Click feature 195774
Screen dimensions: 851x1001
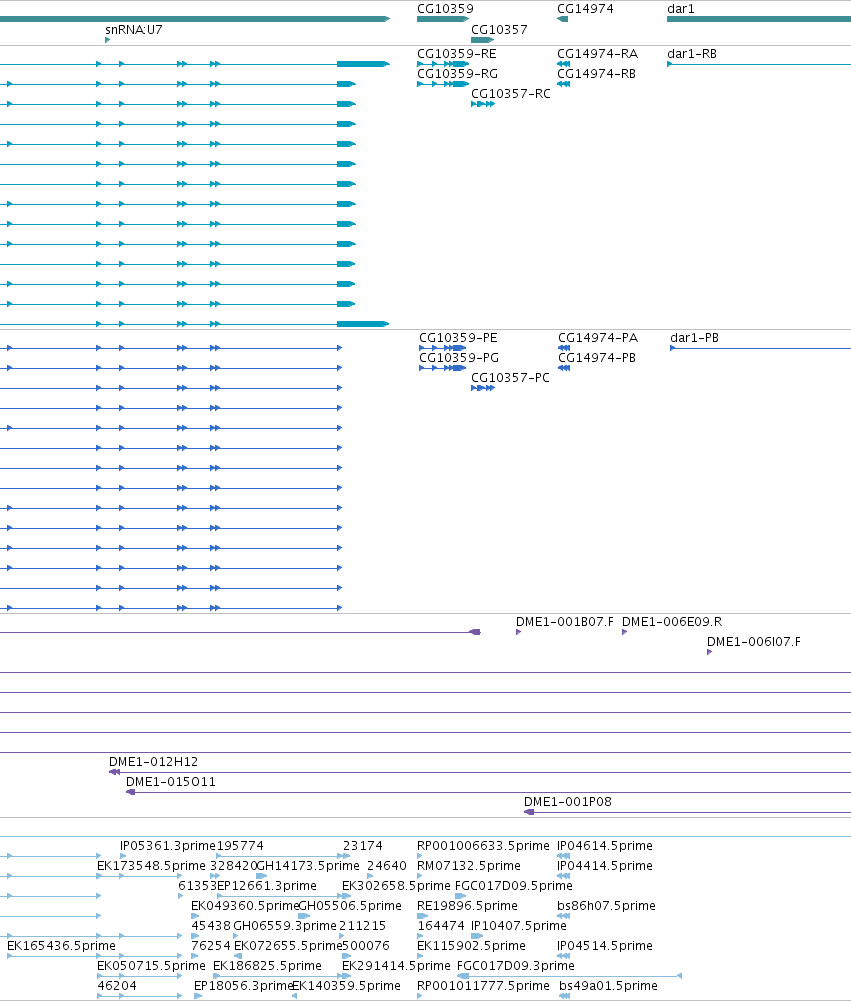point(240,846)
